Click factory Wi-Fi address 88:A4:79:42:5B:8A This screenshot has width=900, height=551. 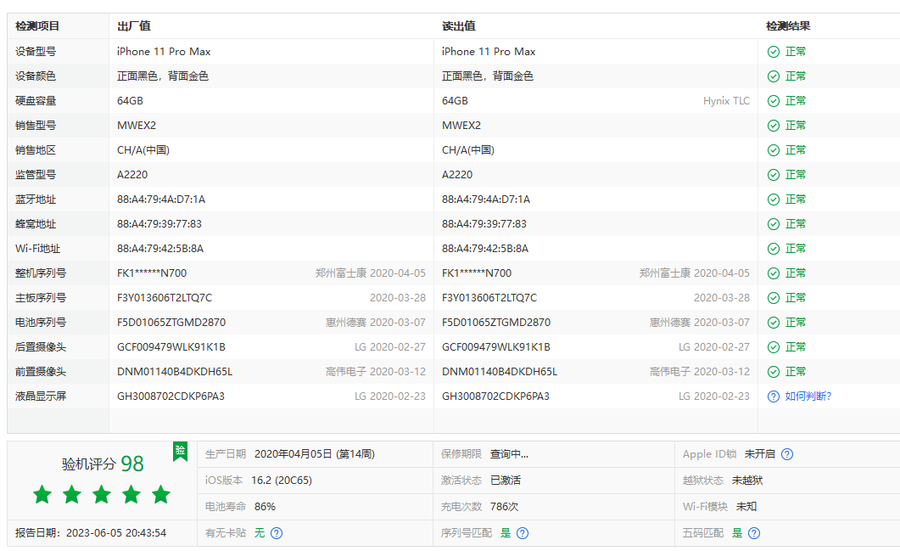160,249
